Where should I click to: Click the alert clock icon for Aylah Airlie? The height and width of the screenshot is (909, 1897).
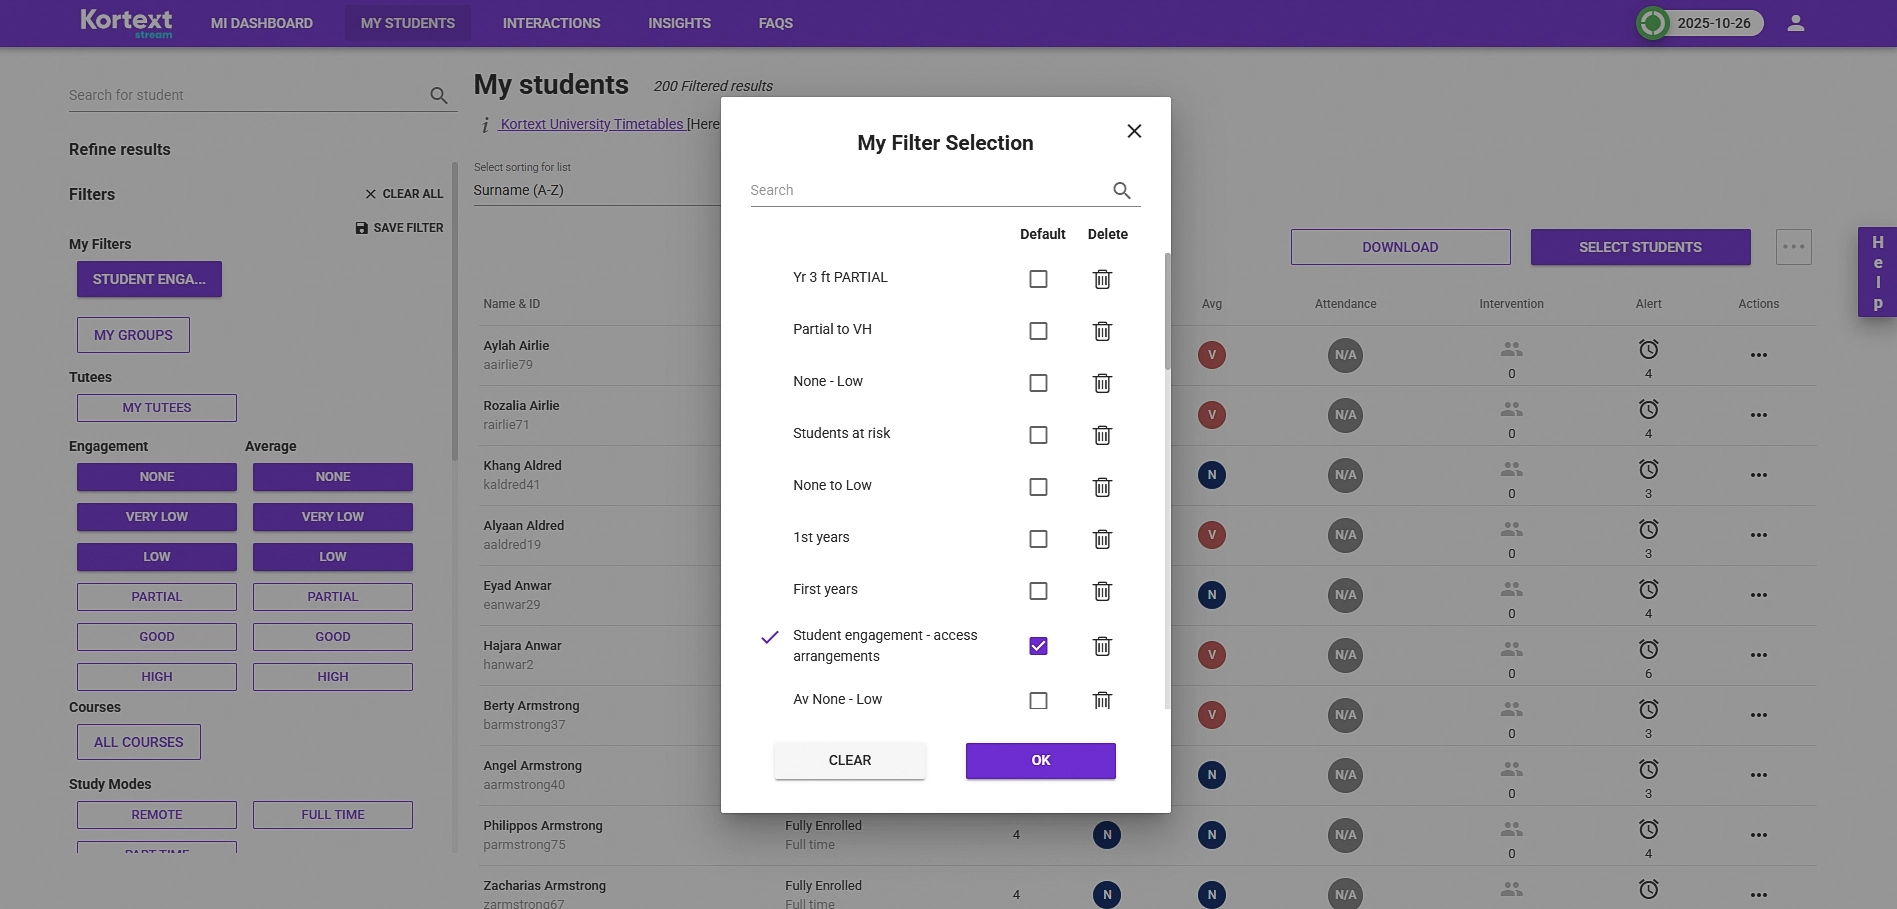[1648, 348]
